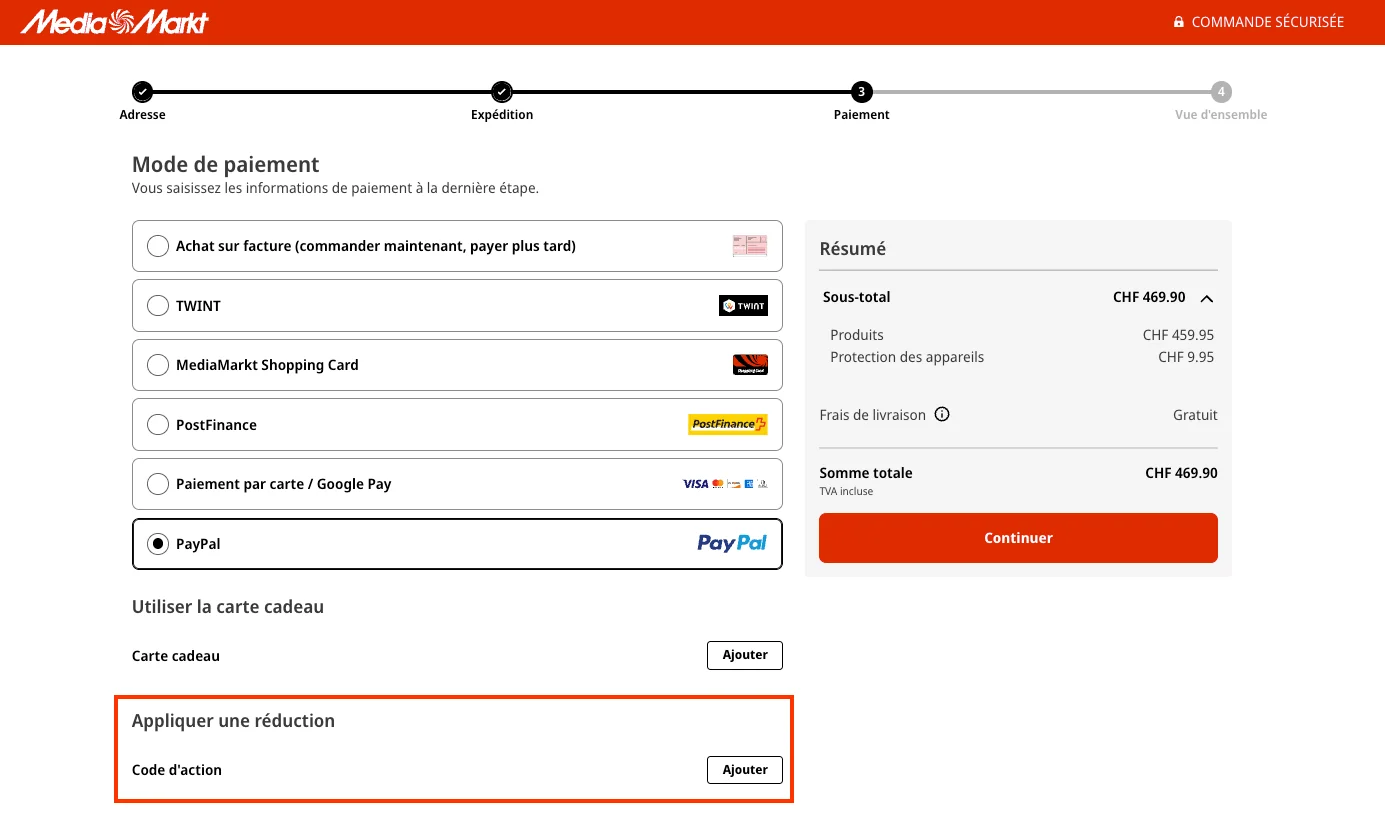This screenshot has height=833, width=1385.
Task: Add a Carte cadeau with Ajouter
Action: click(x=744, y=655)
